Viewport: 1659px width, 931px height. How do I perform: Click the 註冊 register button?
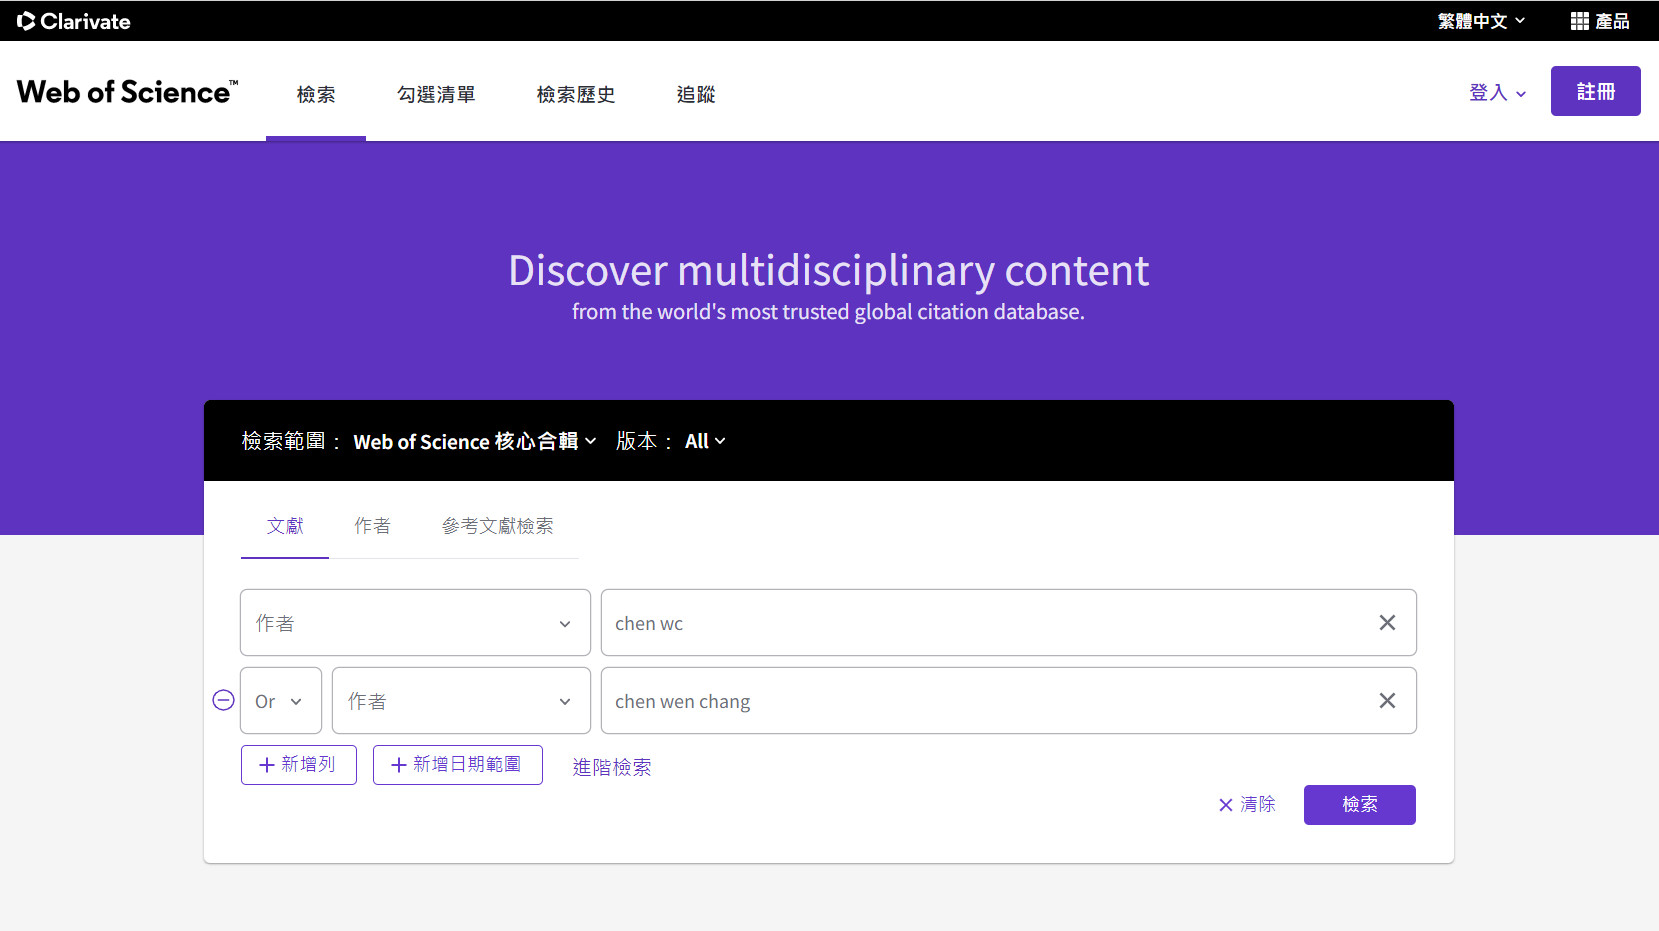(1595, 91)
